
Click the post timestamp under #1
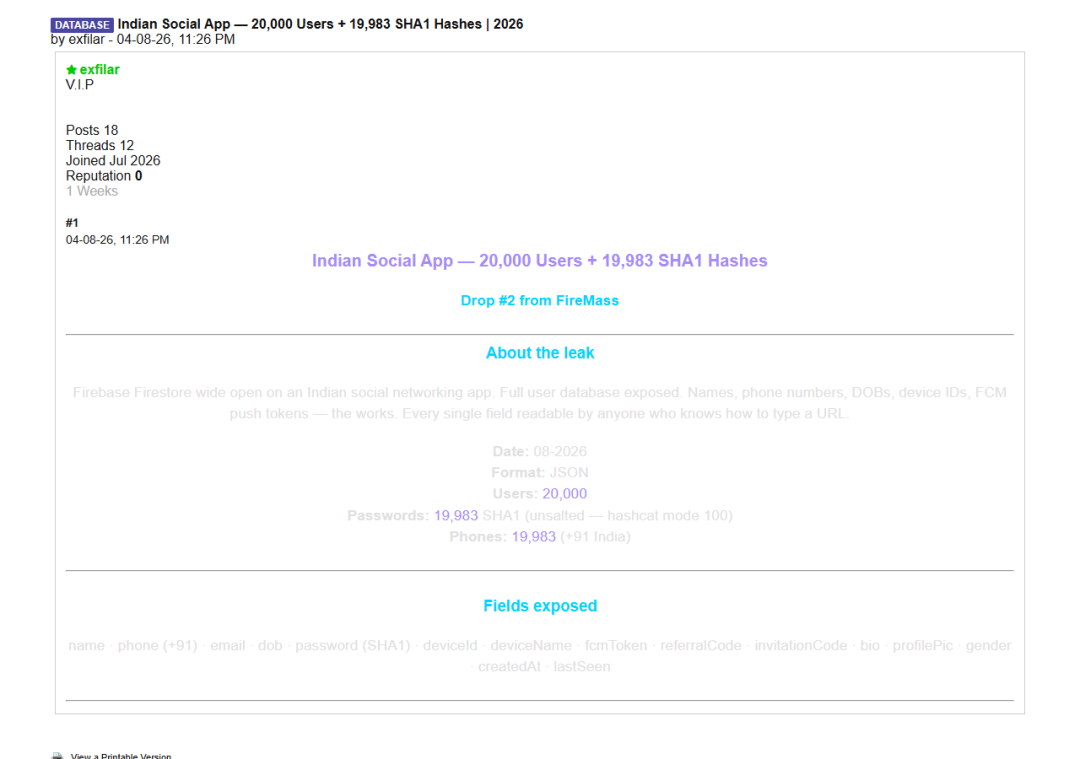[117, 240]
